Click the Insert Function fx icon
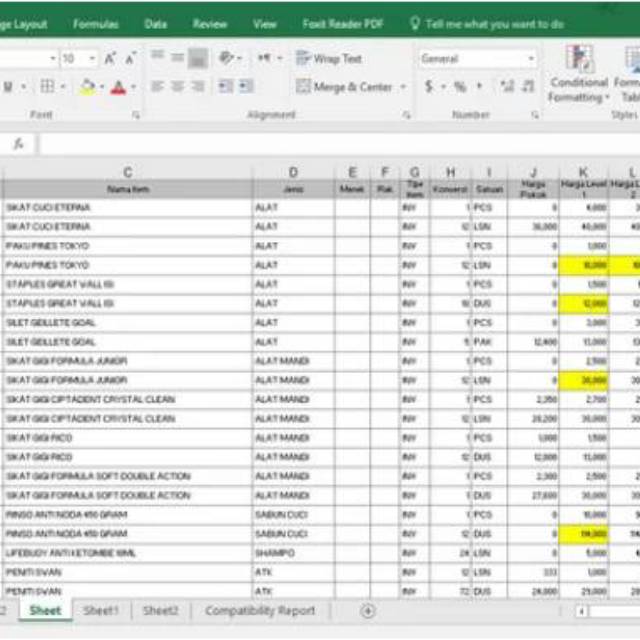Viewport: 640px width, 640px height. pyautogui.click(x=18, y=144)
